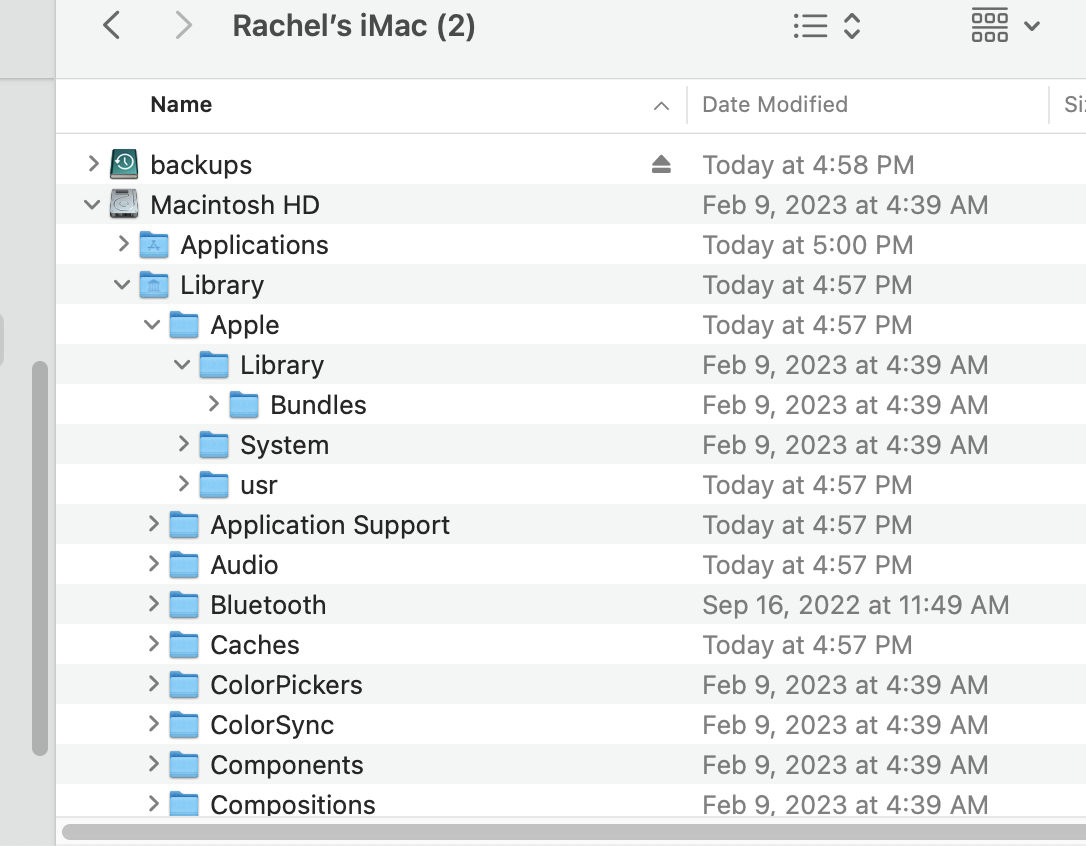Open the list view switcher

point(826,26)
